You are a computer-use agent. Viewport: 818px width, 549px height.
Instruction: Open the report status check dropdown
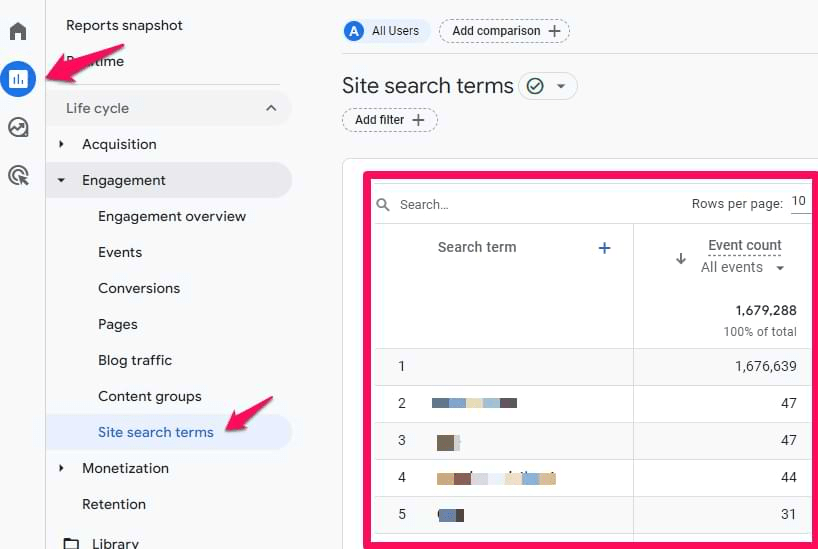pos(548,87)
